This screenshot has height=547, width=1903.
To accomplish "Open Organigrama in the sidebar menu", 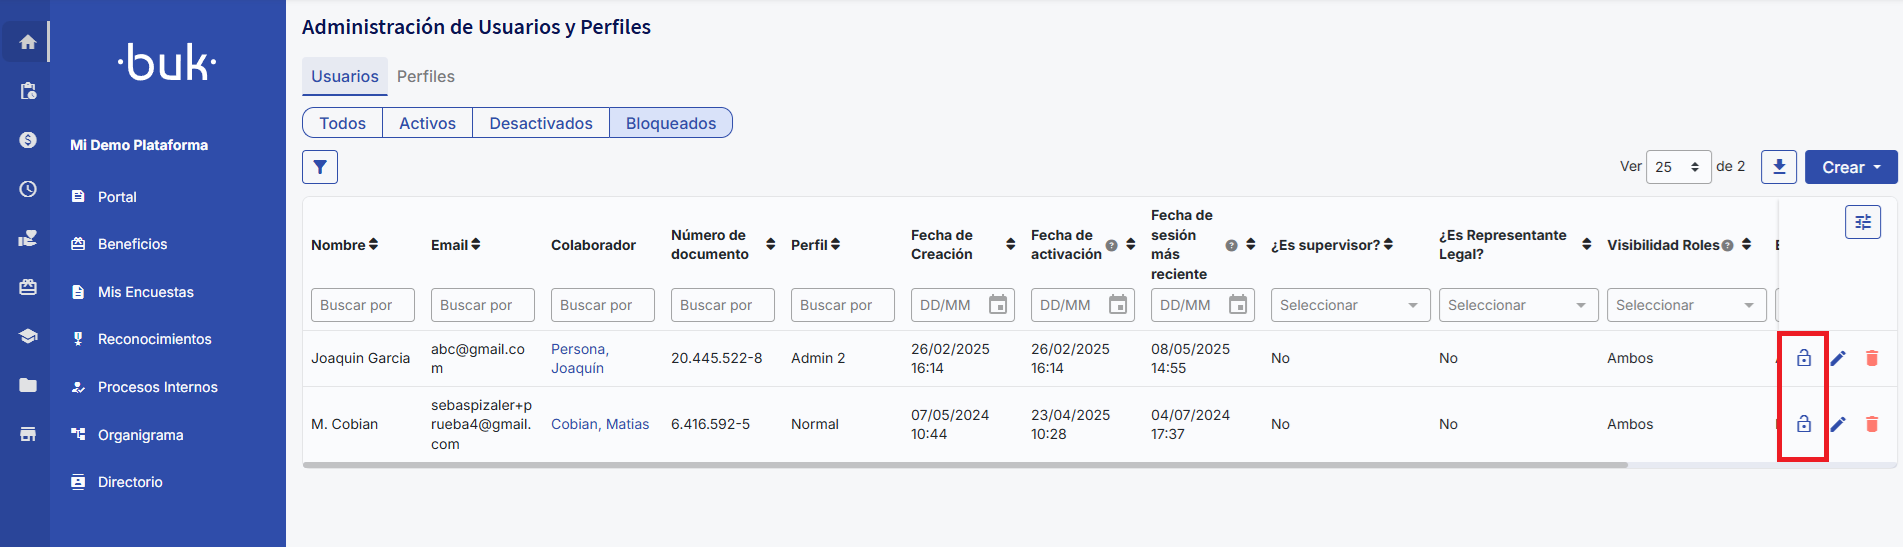I will [x=140, y=435].
